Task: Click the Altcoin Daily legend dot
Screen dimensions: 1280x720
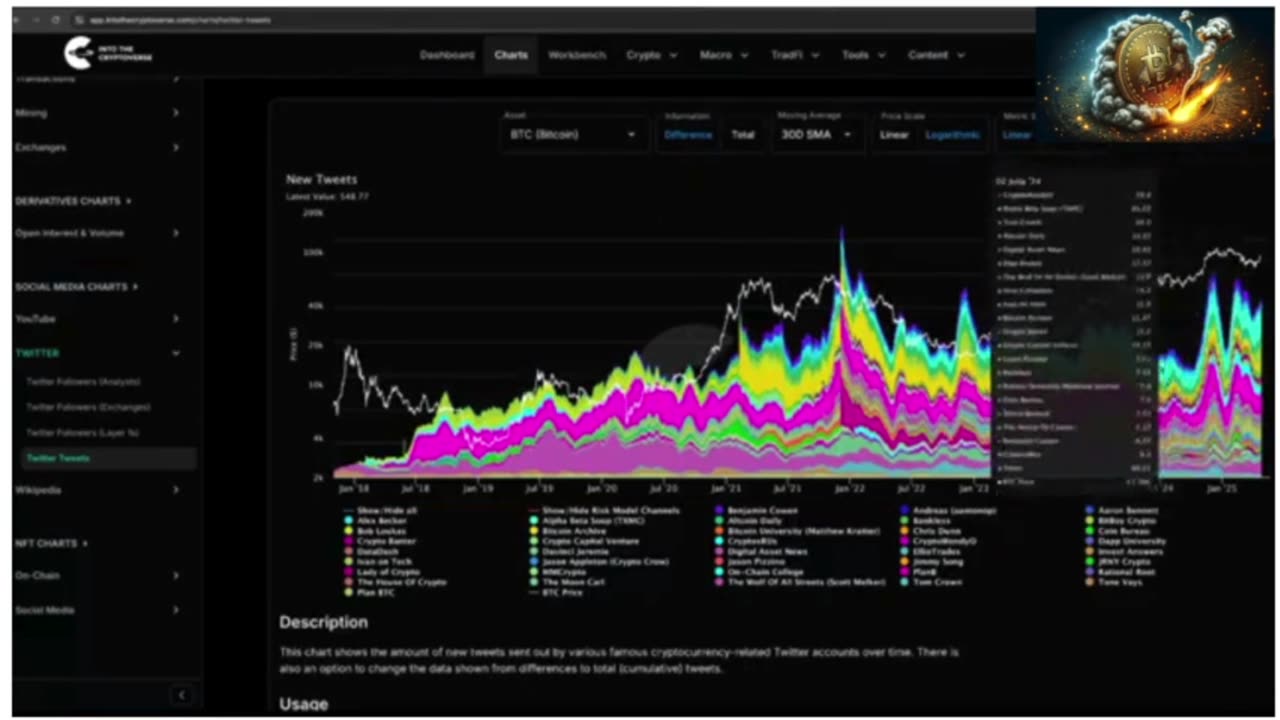Action: click(719, 521)
